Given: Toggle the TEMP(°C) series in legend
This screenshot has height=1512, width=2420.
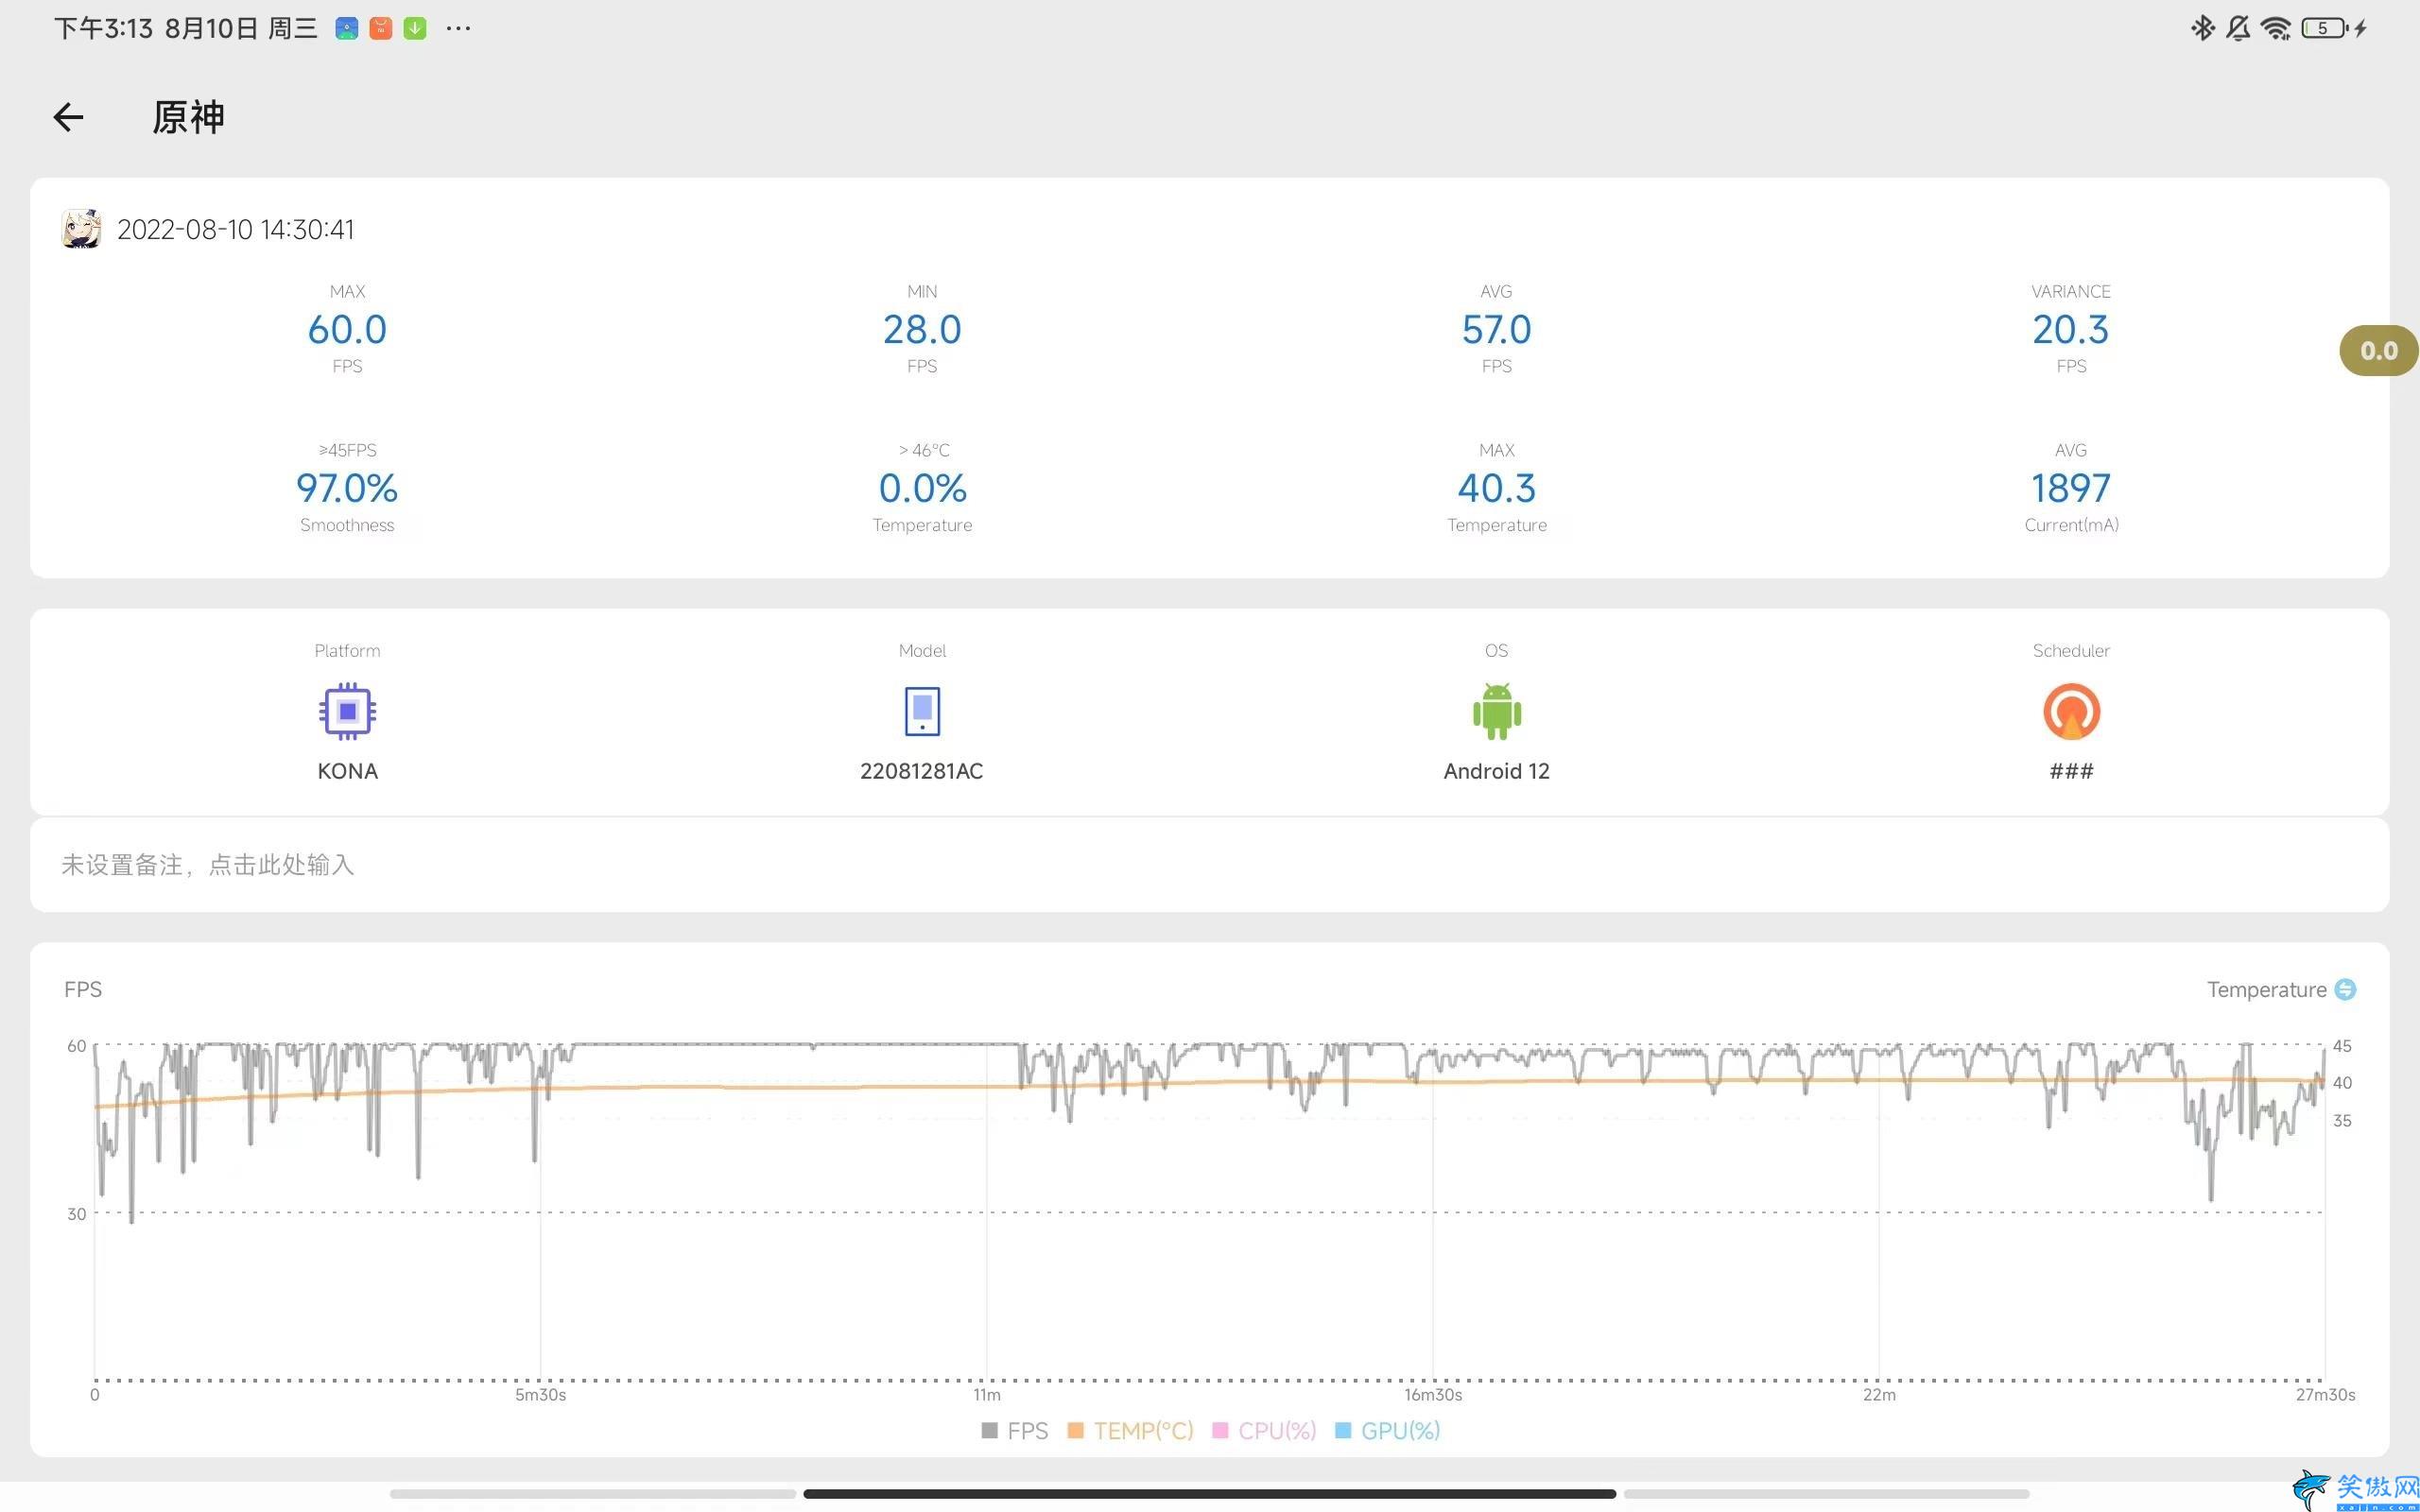Looking at the screenshot, I should coord(1131,1430).
